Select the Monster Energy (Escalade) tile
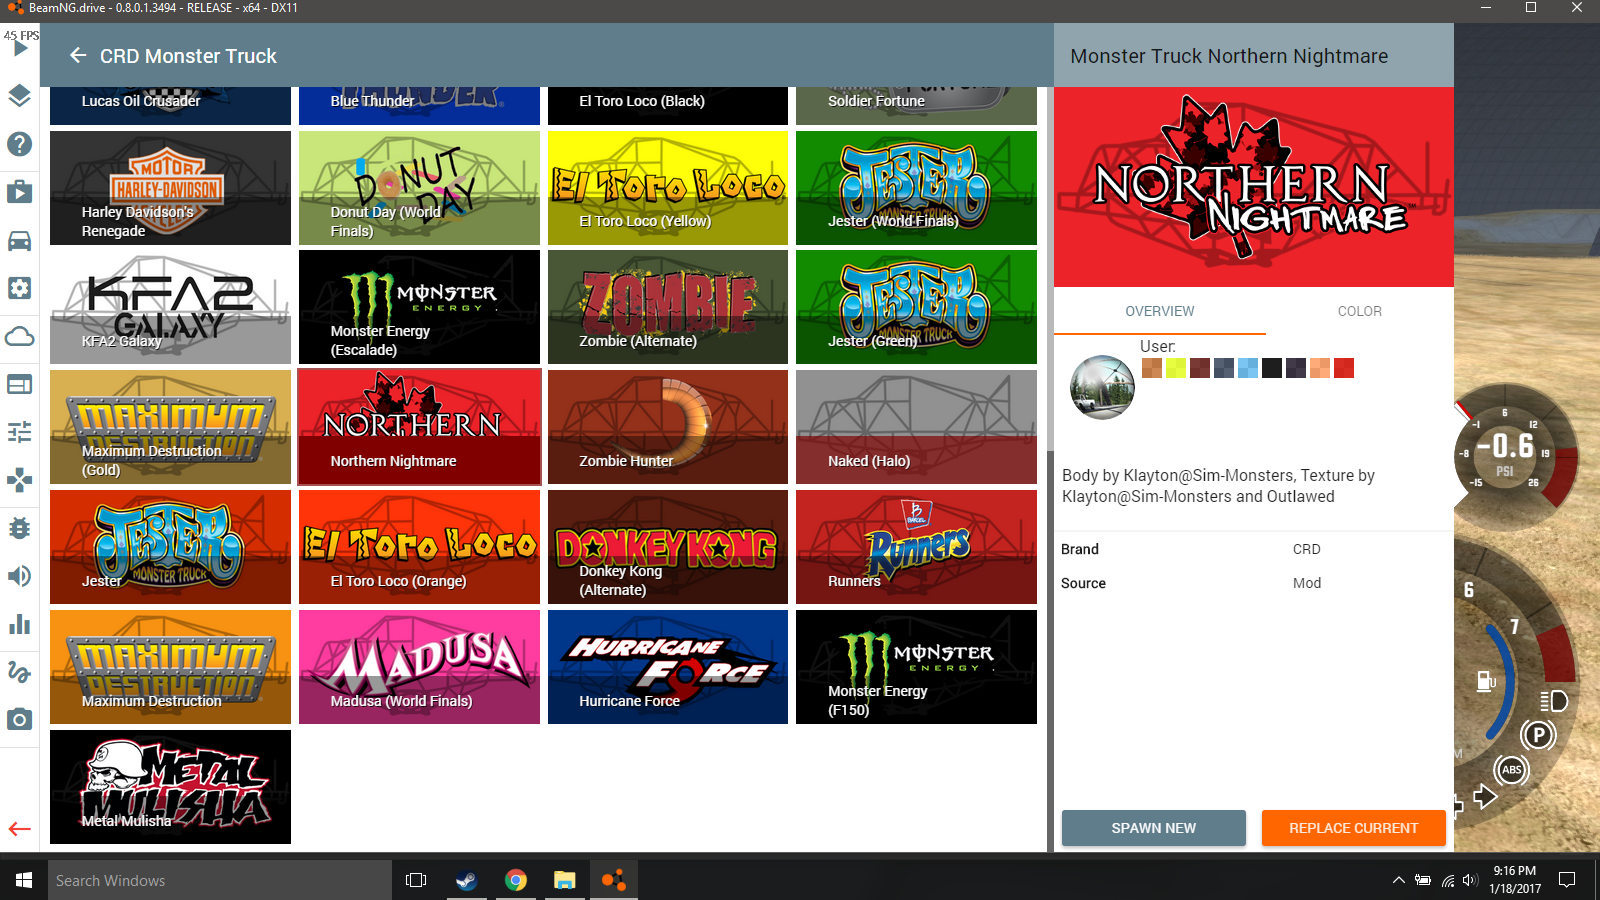This screenshot has width=1600, height=900. [x=419, y=307]
